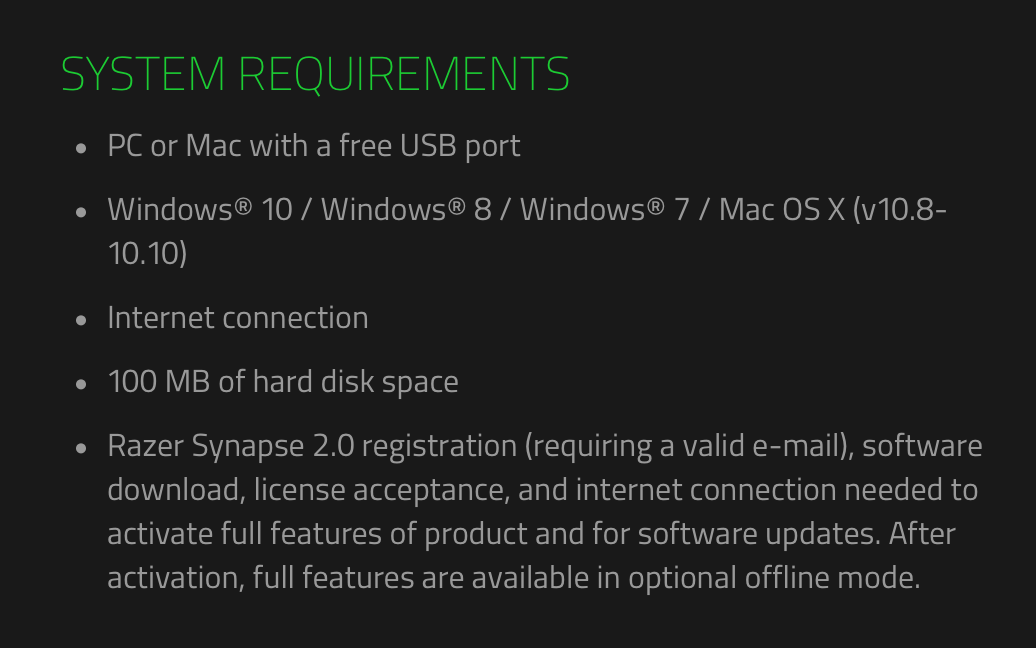
Task: Click '100 MB of hard disk space'
Action: 283,382
